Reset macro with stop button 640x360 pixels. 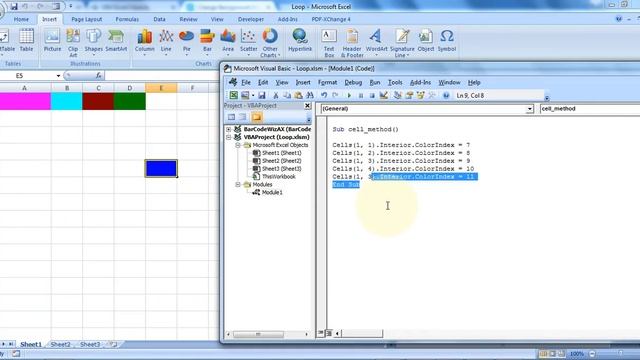pyautogui.click(x=372, y=96)
